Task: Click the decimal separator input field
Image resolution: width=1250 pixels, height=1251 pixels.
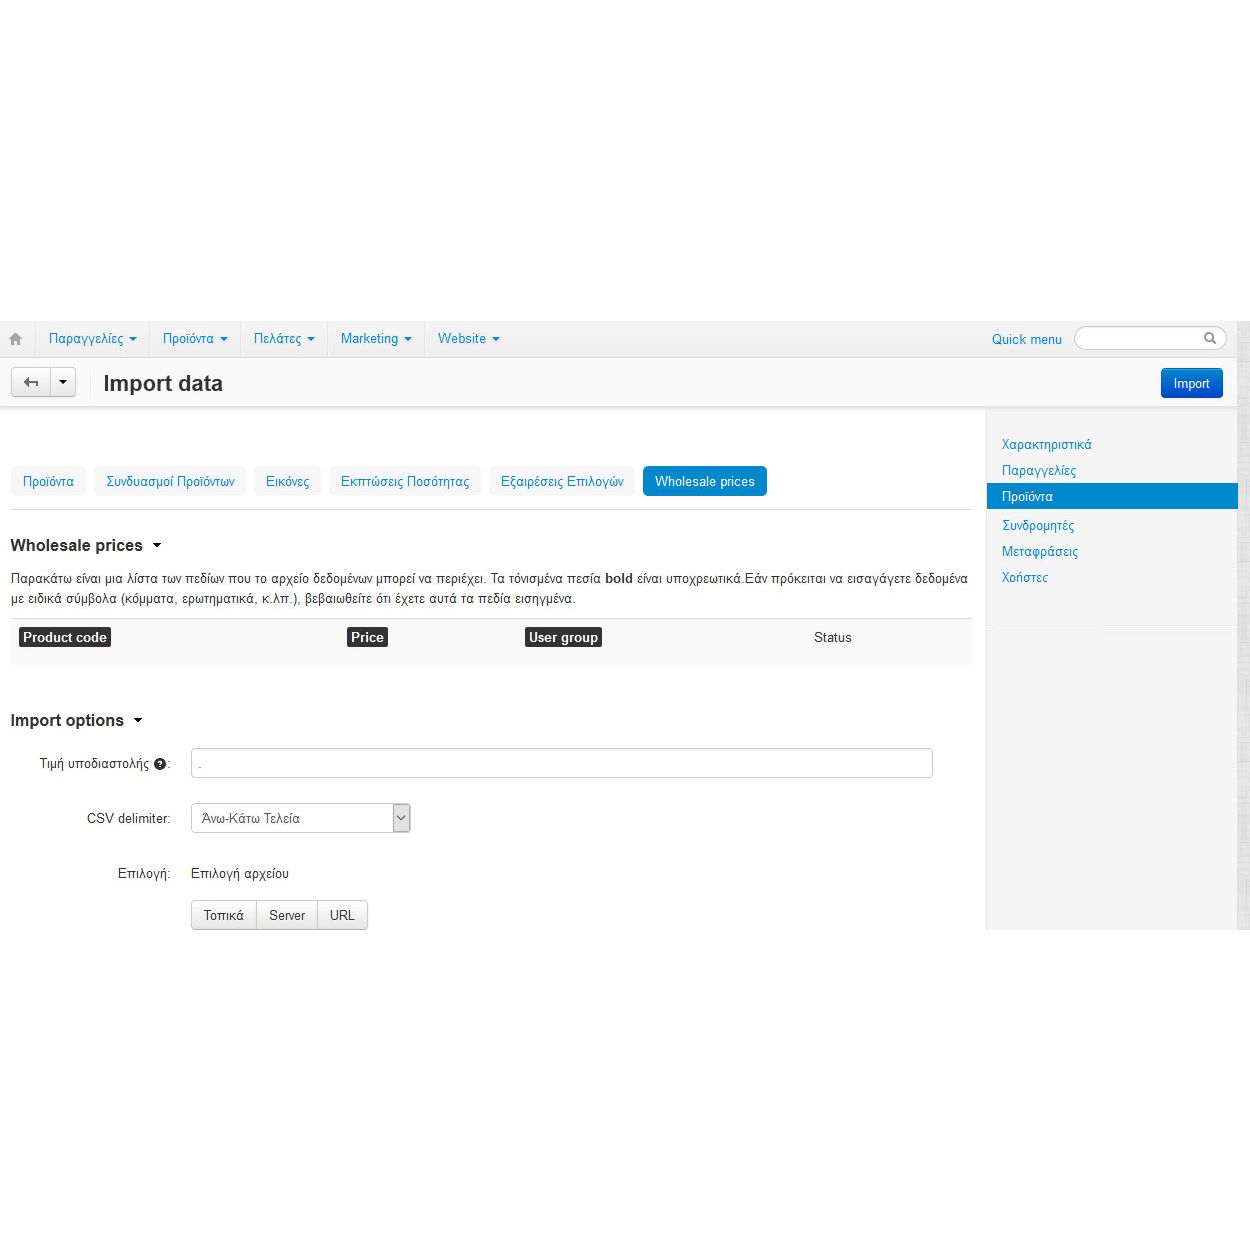Action: pyautogui.click(x=561, y=763)
